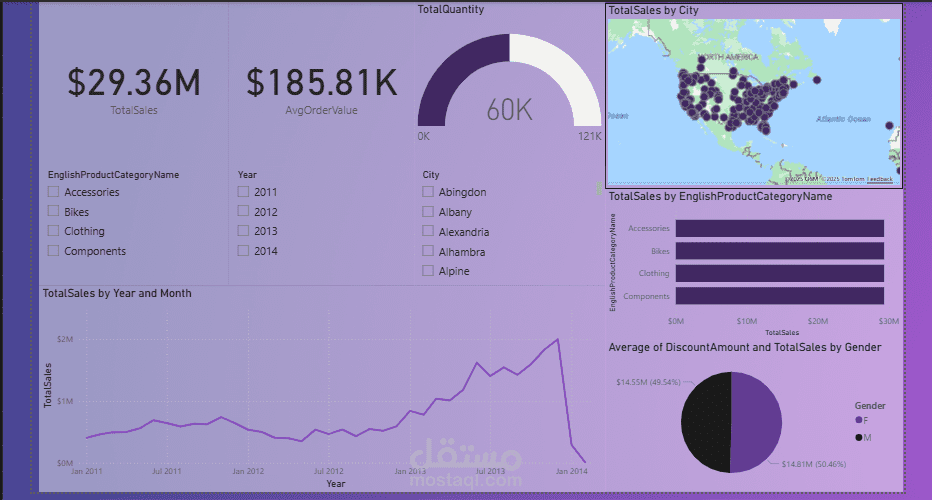Click the $2M y-axis label on line chart
This screenshot has width=932, height=500.
pos(65,339)
